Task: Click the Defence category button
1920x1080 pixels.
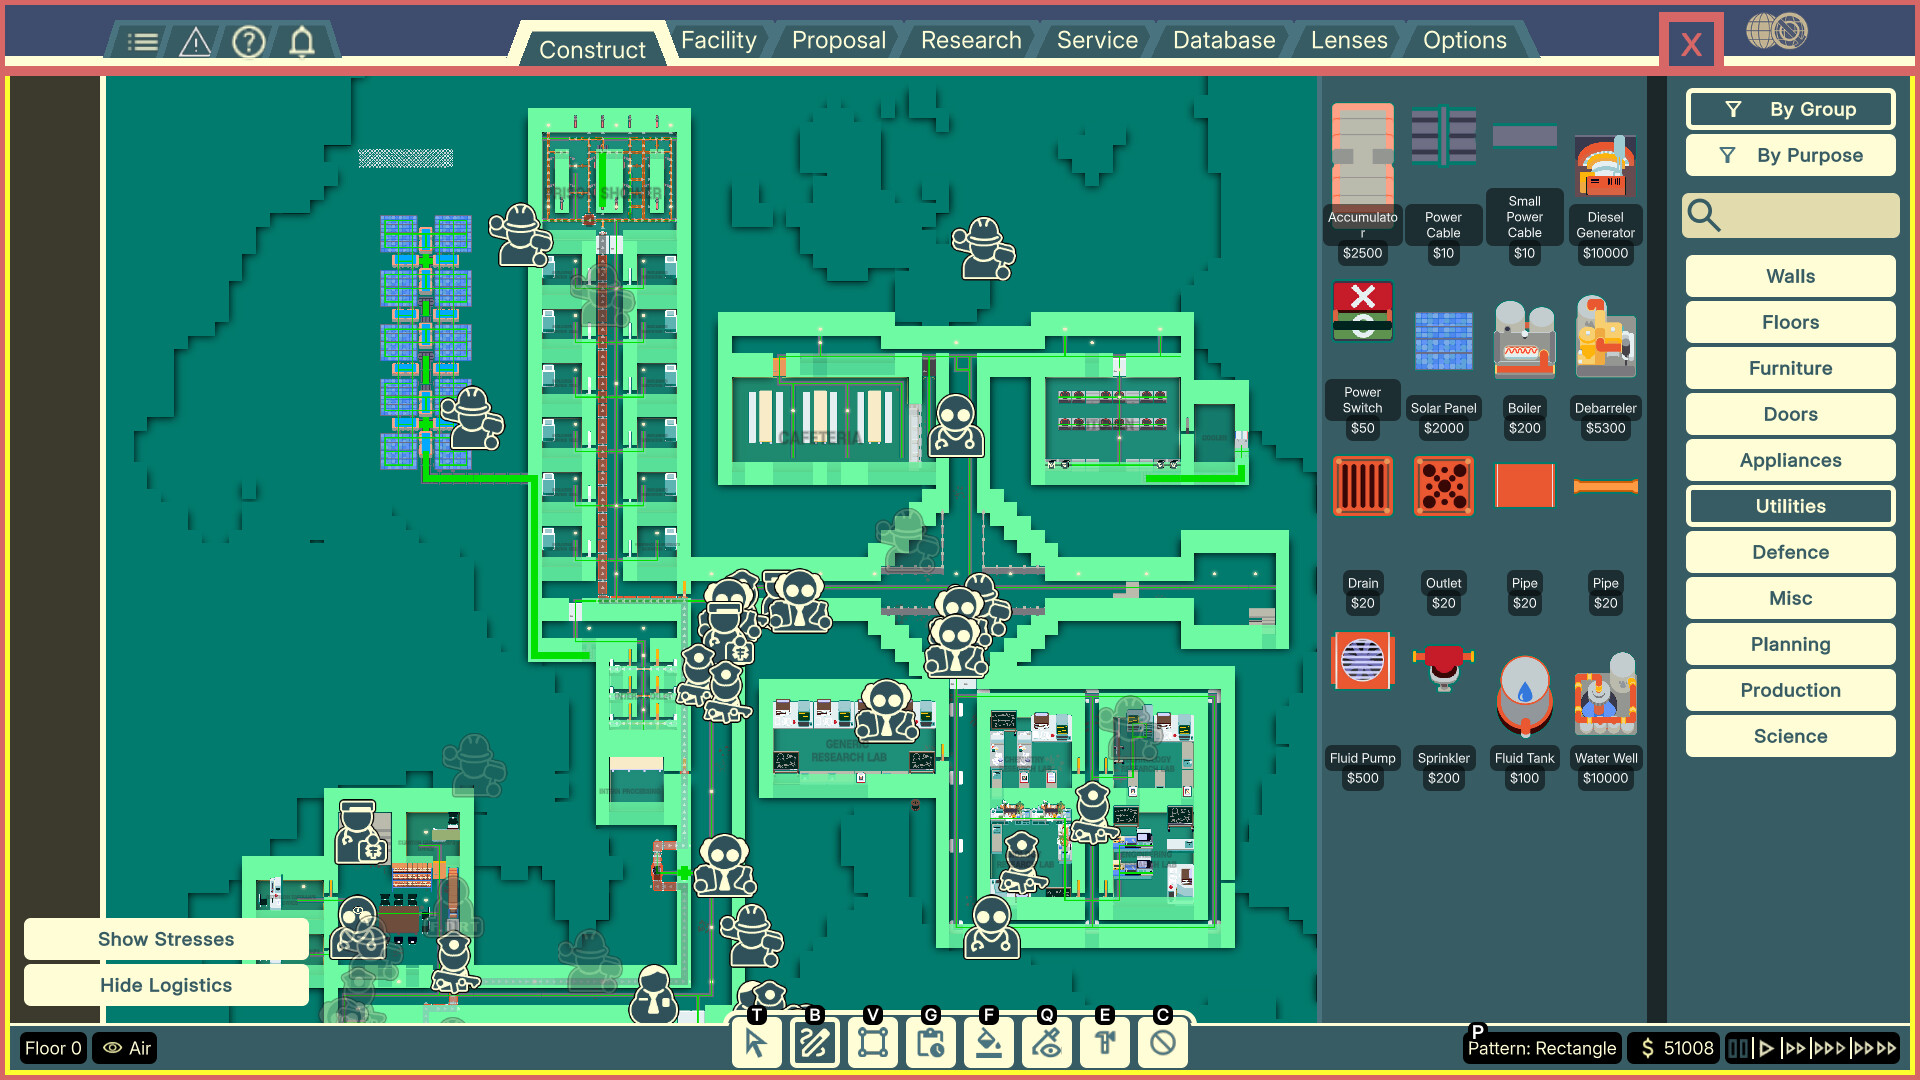Action: pyautogui.click(x=1789, y=552)
